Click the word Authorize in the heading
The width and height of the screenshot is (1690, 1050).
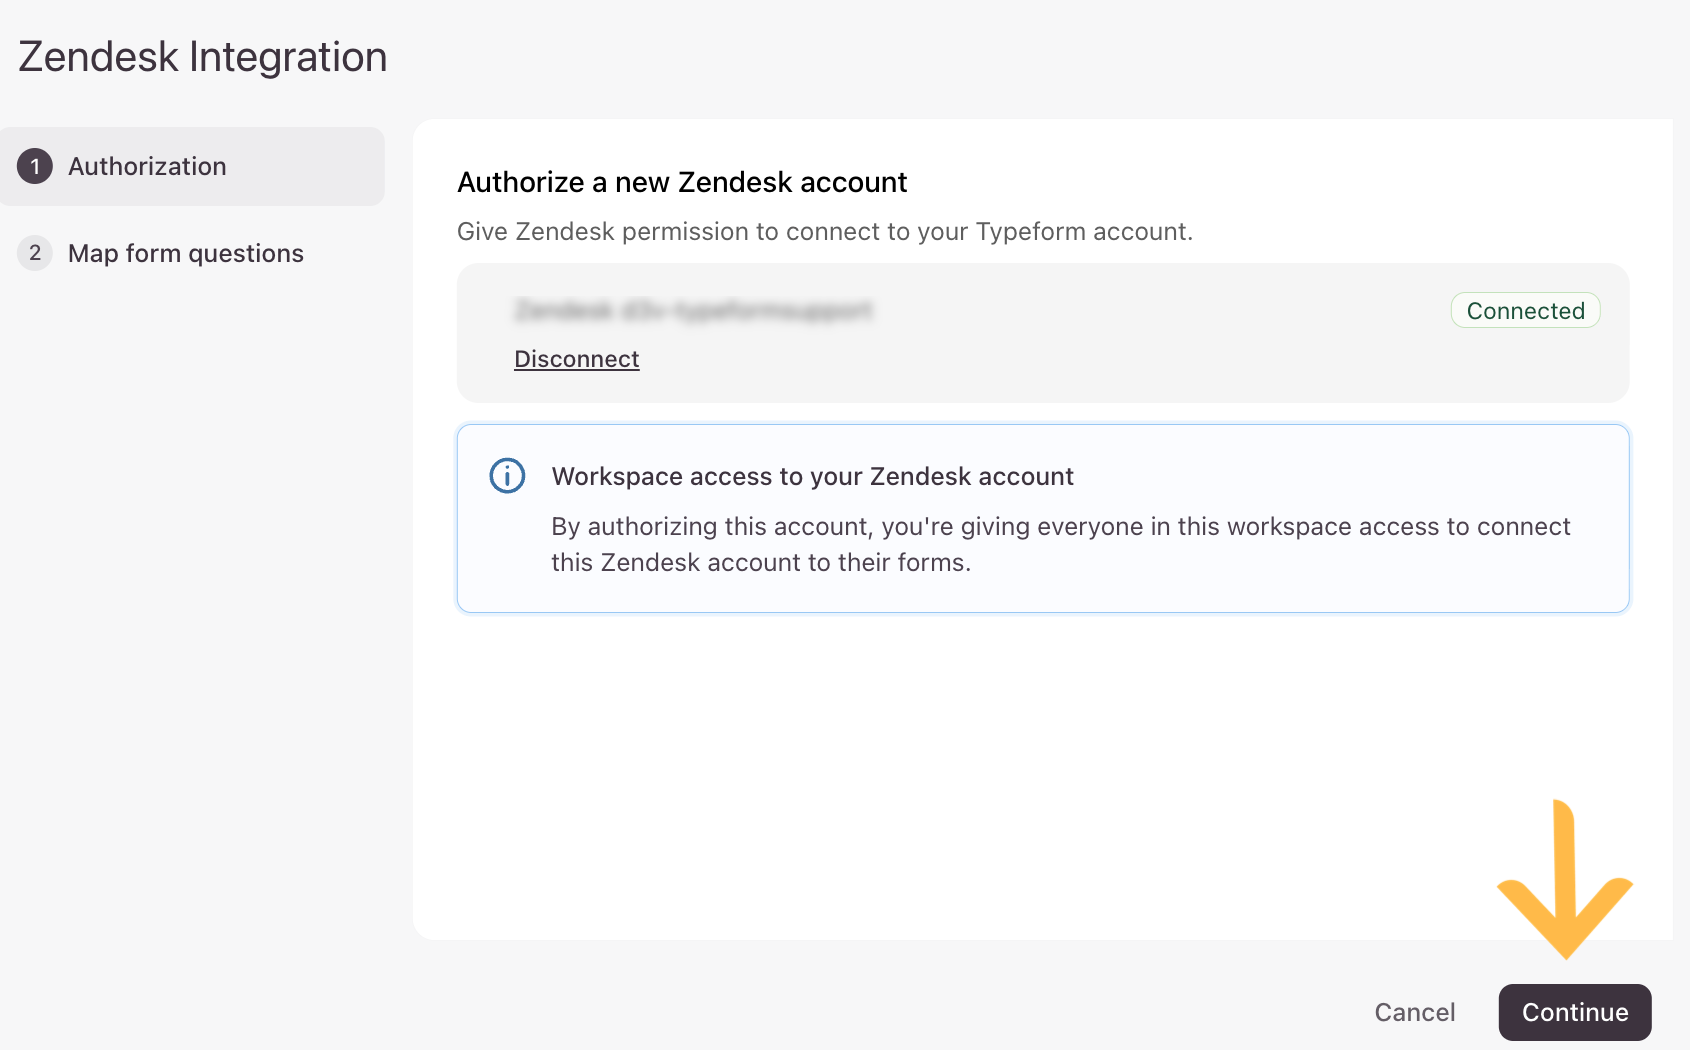(x=520, y=182)
